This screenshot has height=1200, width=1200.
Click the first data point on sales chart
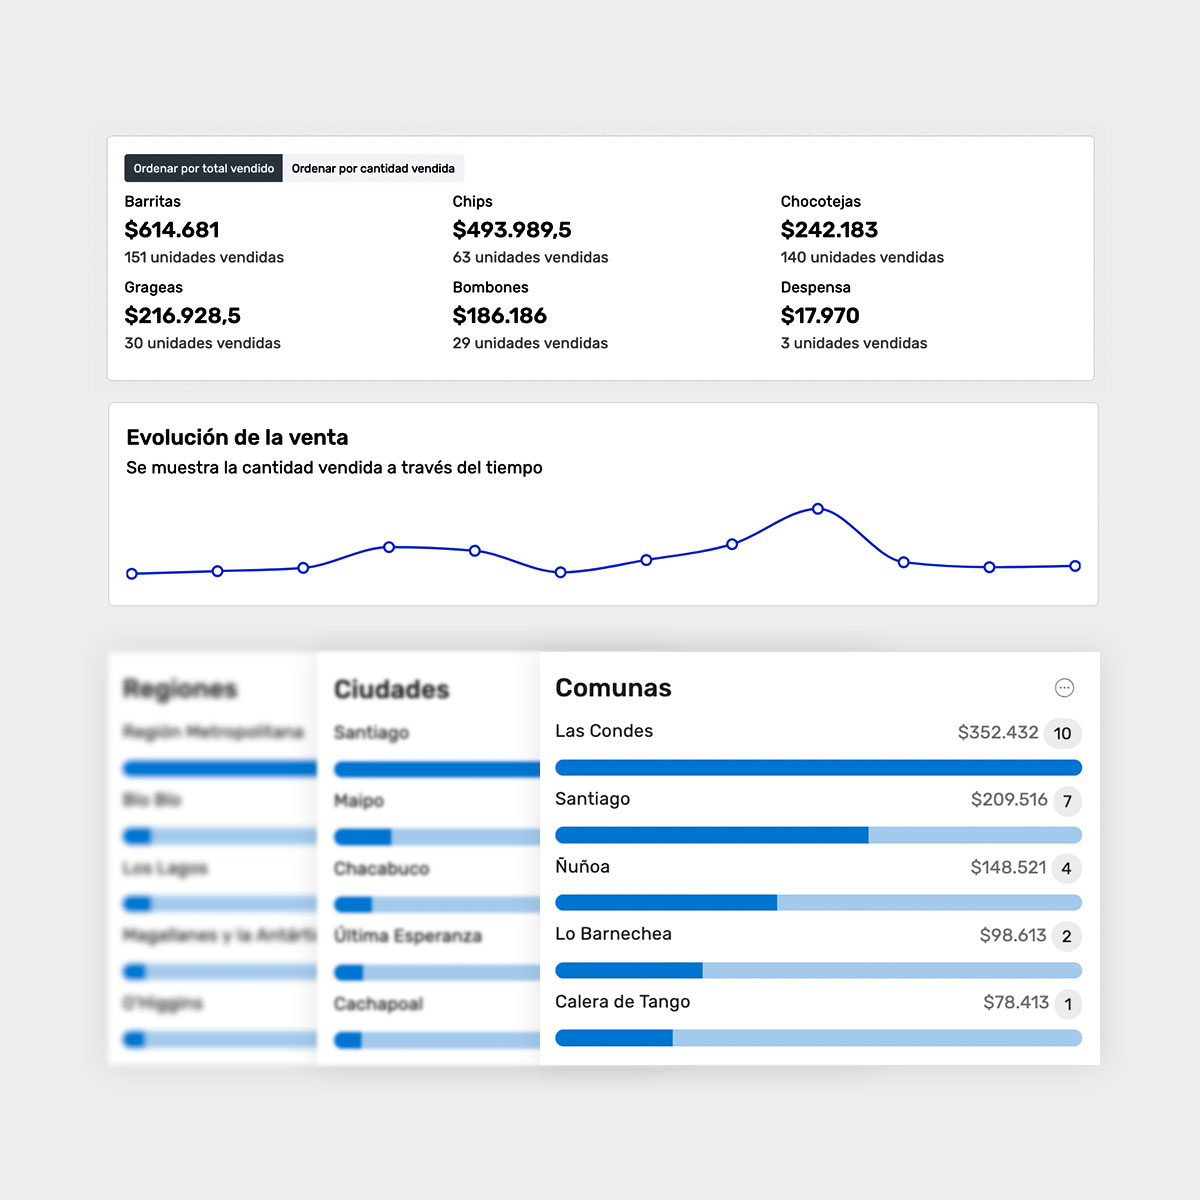(x=132, y=574)
